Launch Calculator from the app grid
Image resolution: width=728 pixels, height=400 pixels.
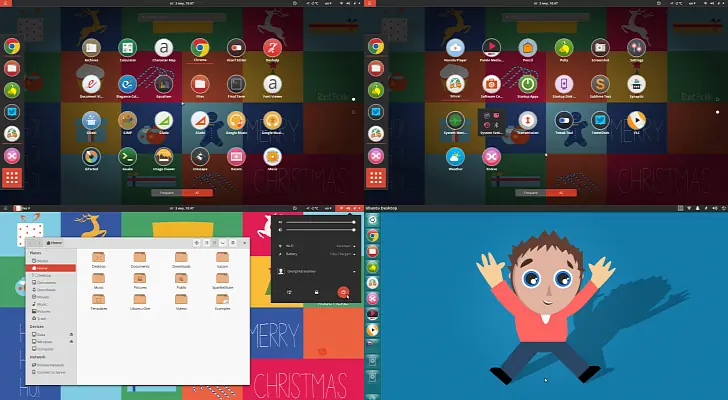coord(127,48)
